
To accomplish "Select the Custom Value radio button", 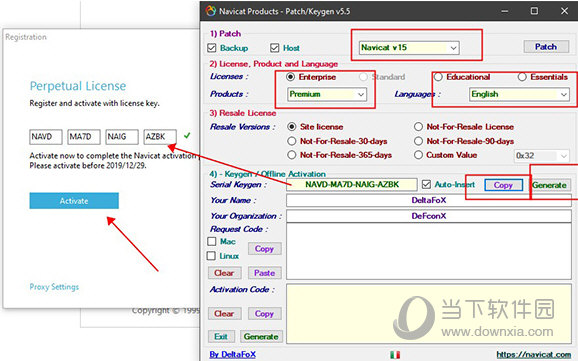I will (x=418, y=155).
